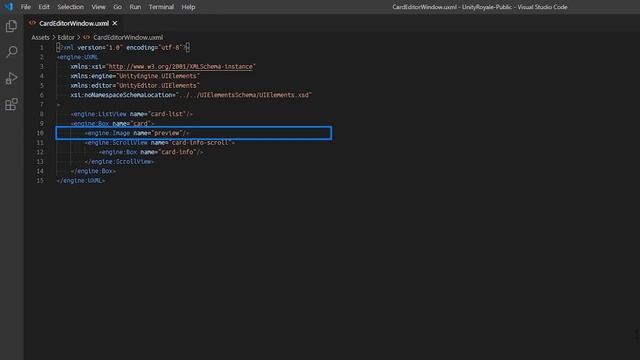Click line number 10 in gutter
The image size is (640, 360).
[x=40, y=133]
